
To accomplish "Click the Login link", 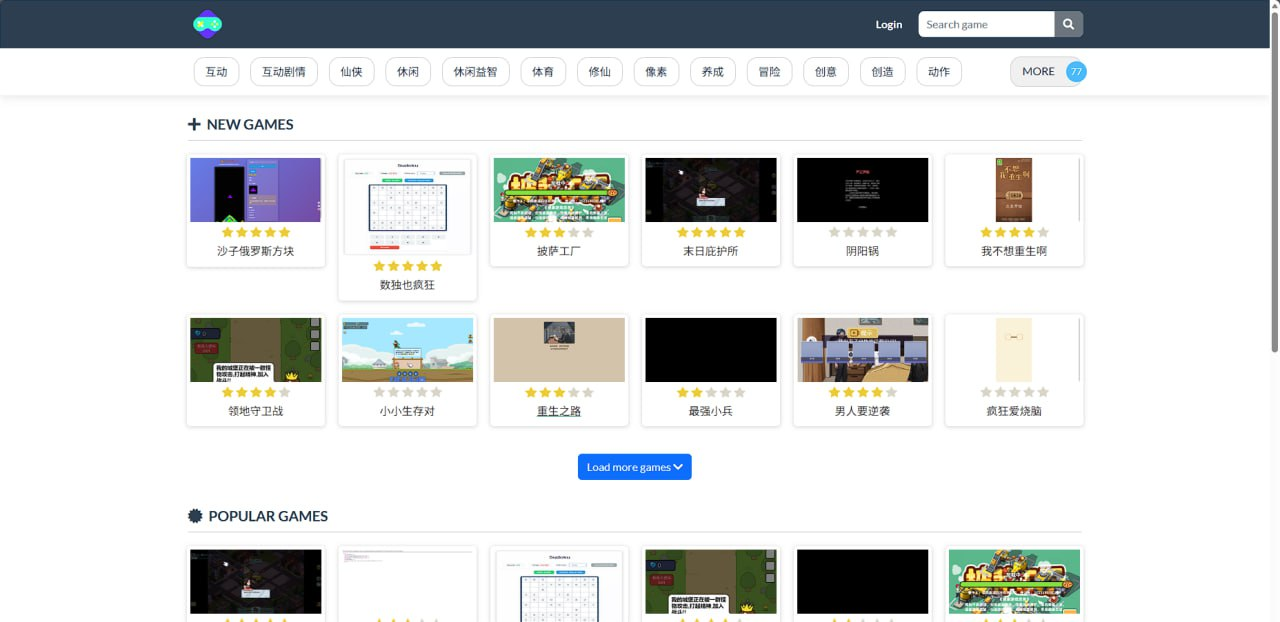I will (x=888, y=24).
